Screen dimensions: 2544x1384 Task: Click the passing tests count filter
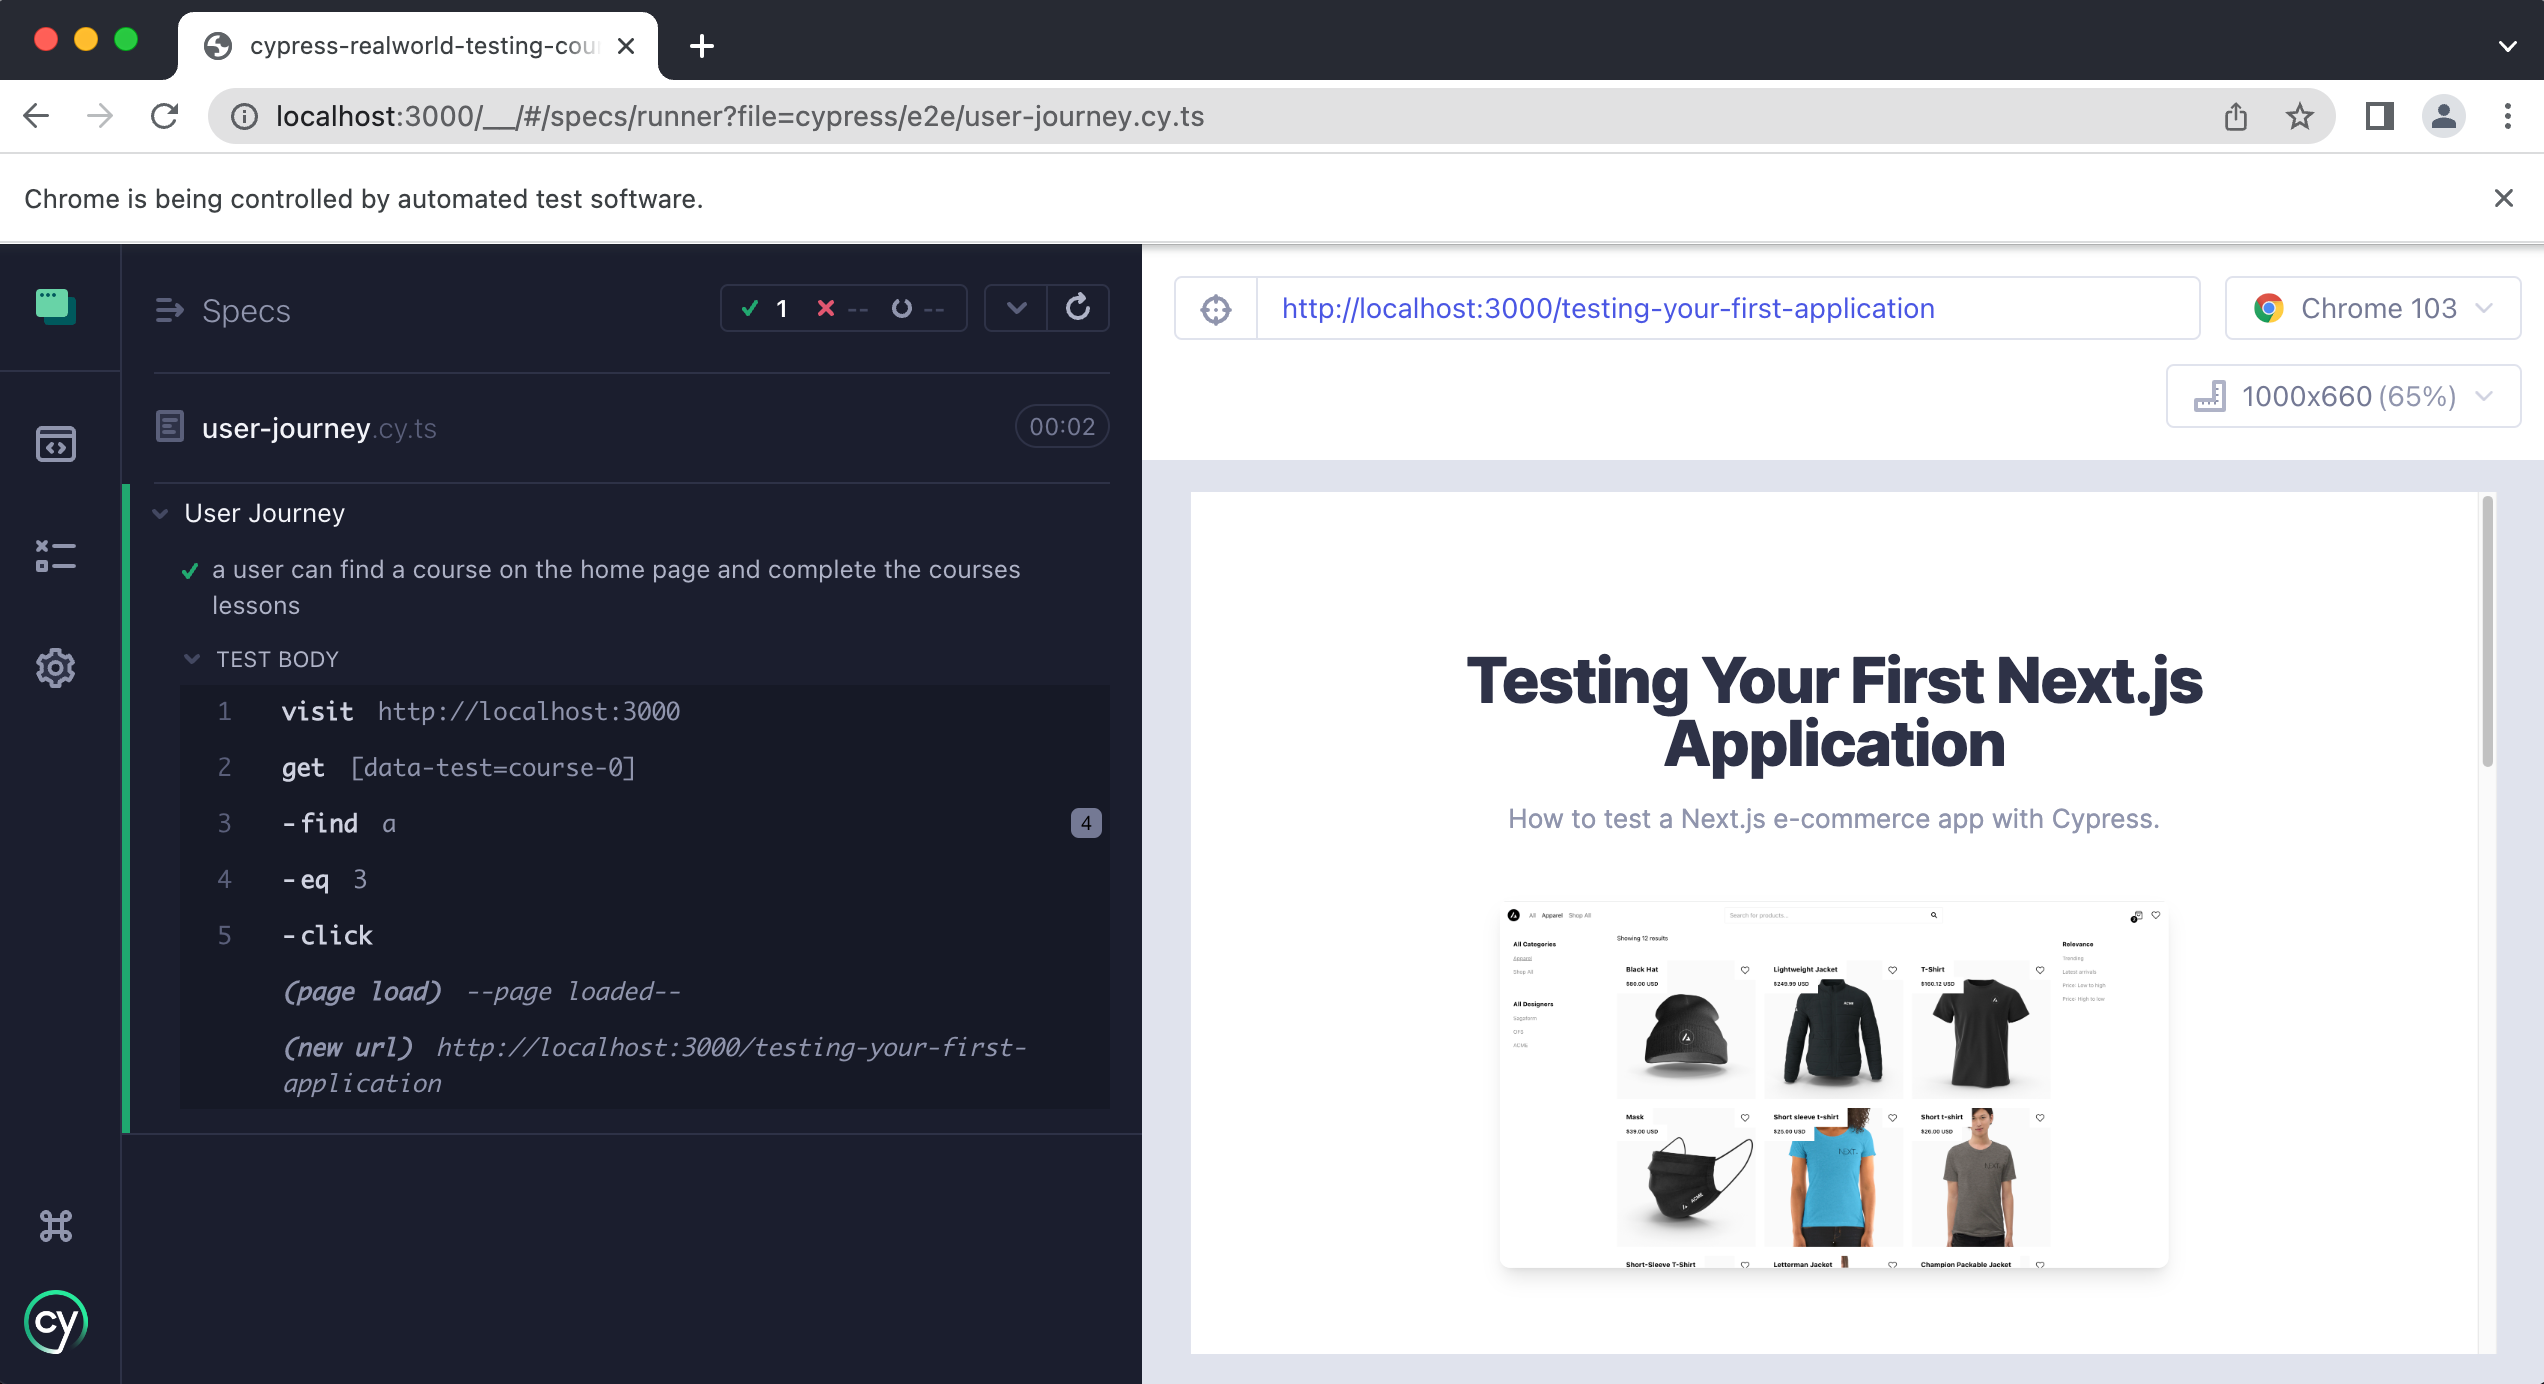pyautogui.click(x=765, y=309)
